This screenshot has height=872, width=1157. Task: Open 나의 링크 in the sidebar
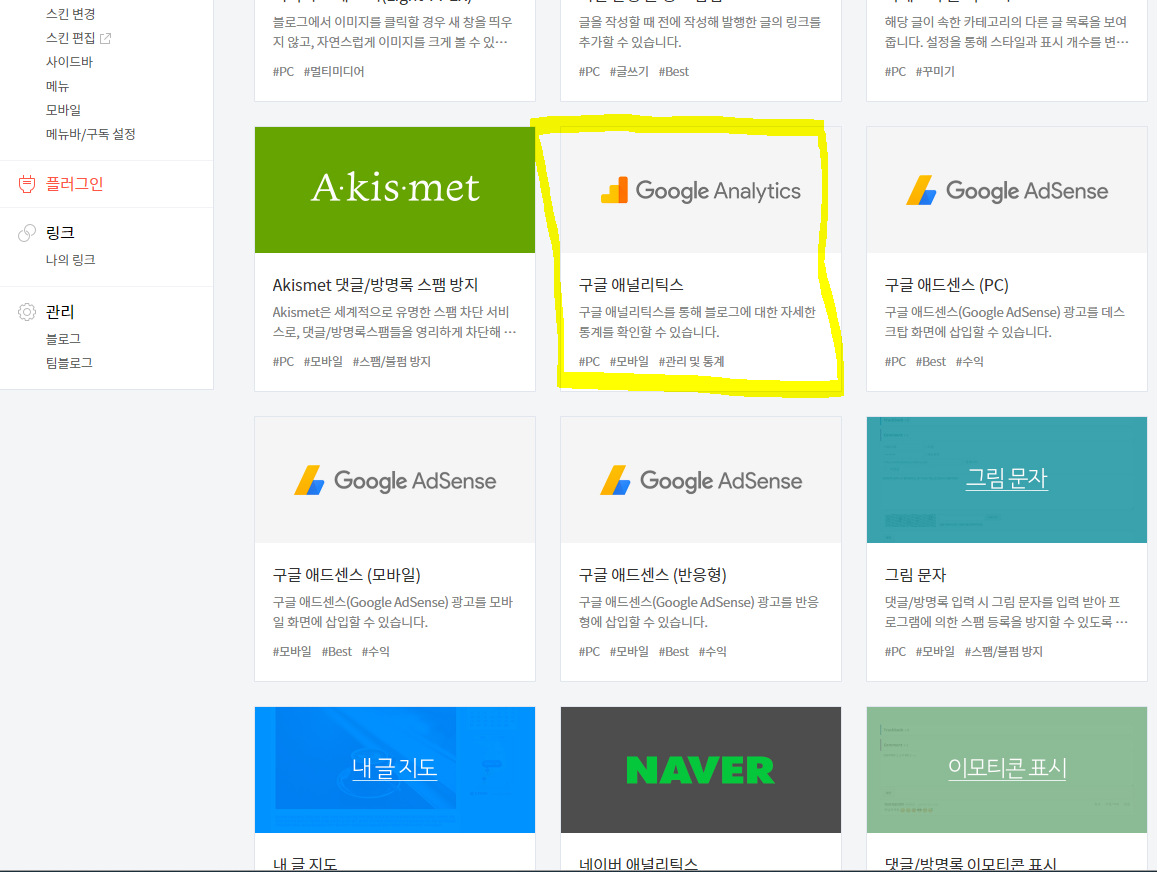(x=70, y=260)
